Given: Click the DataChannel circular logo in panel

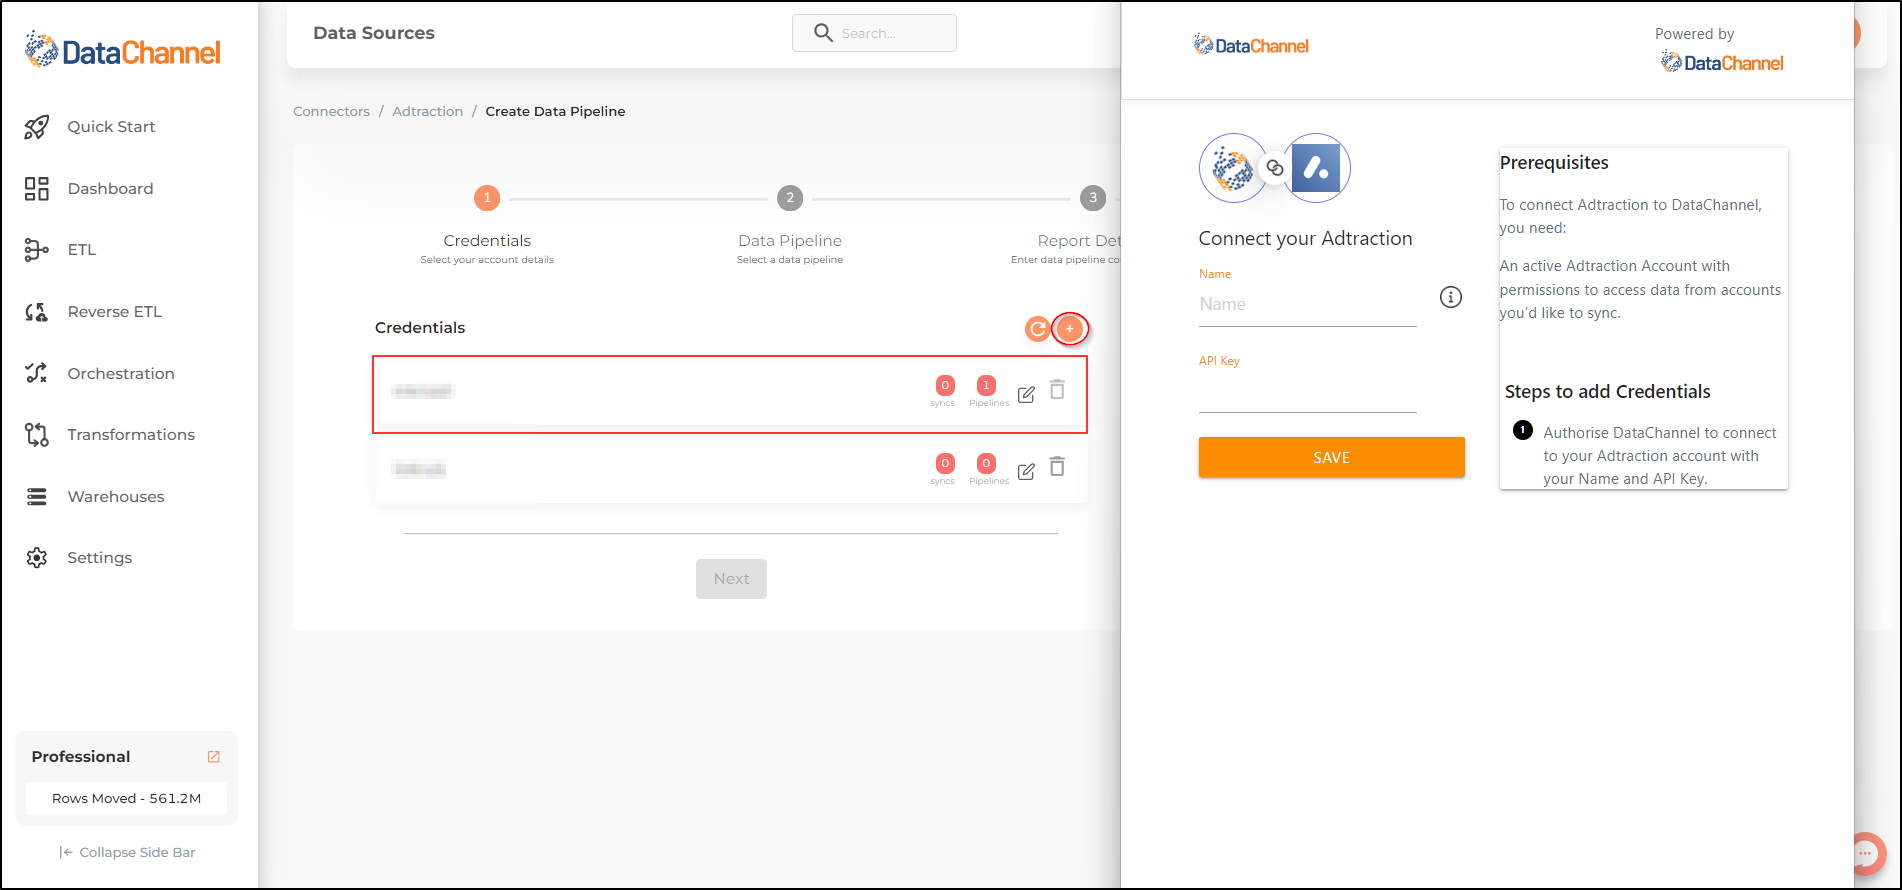Looking at the screenshot, I should [1233, 168].
